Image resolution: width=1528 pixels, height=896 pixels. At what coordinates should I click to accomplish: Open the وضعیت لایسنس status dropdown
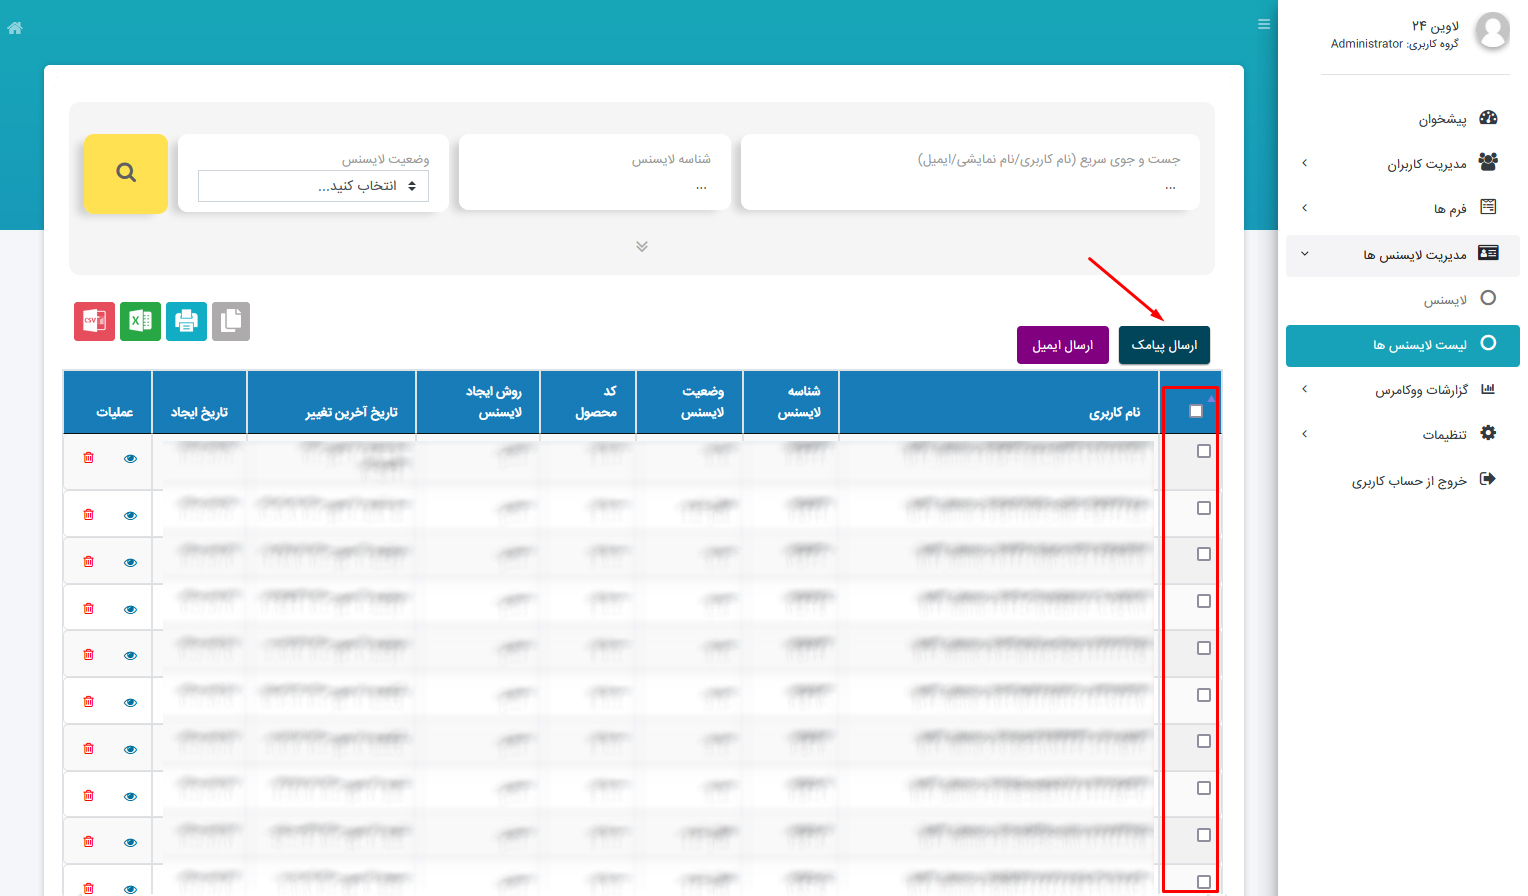313,186
